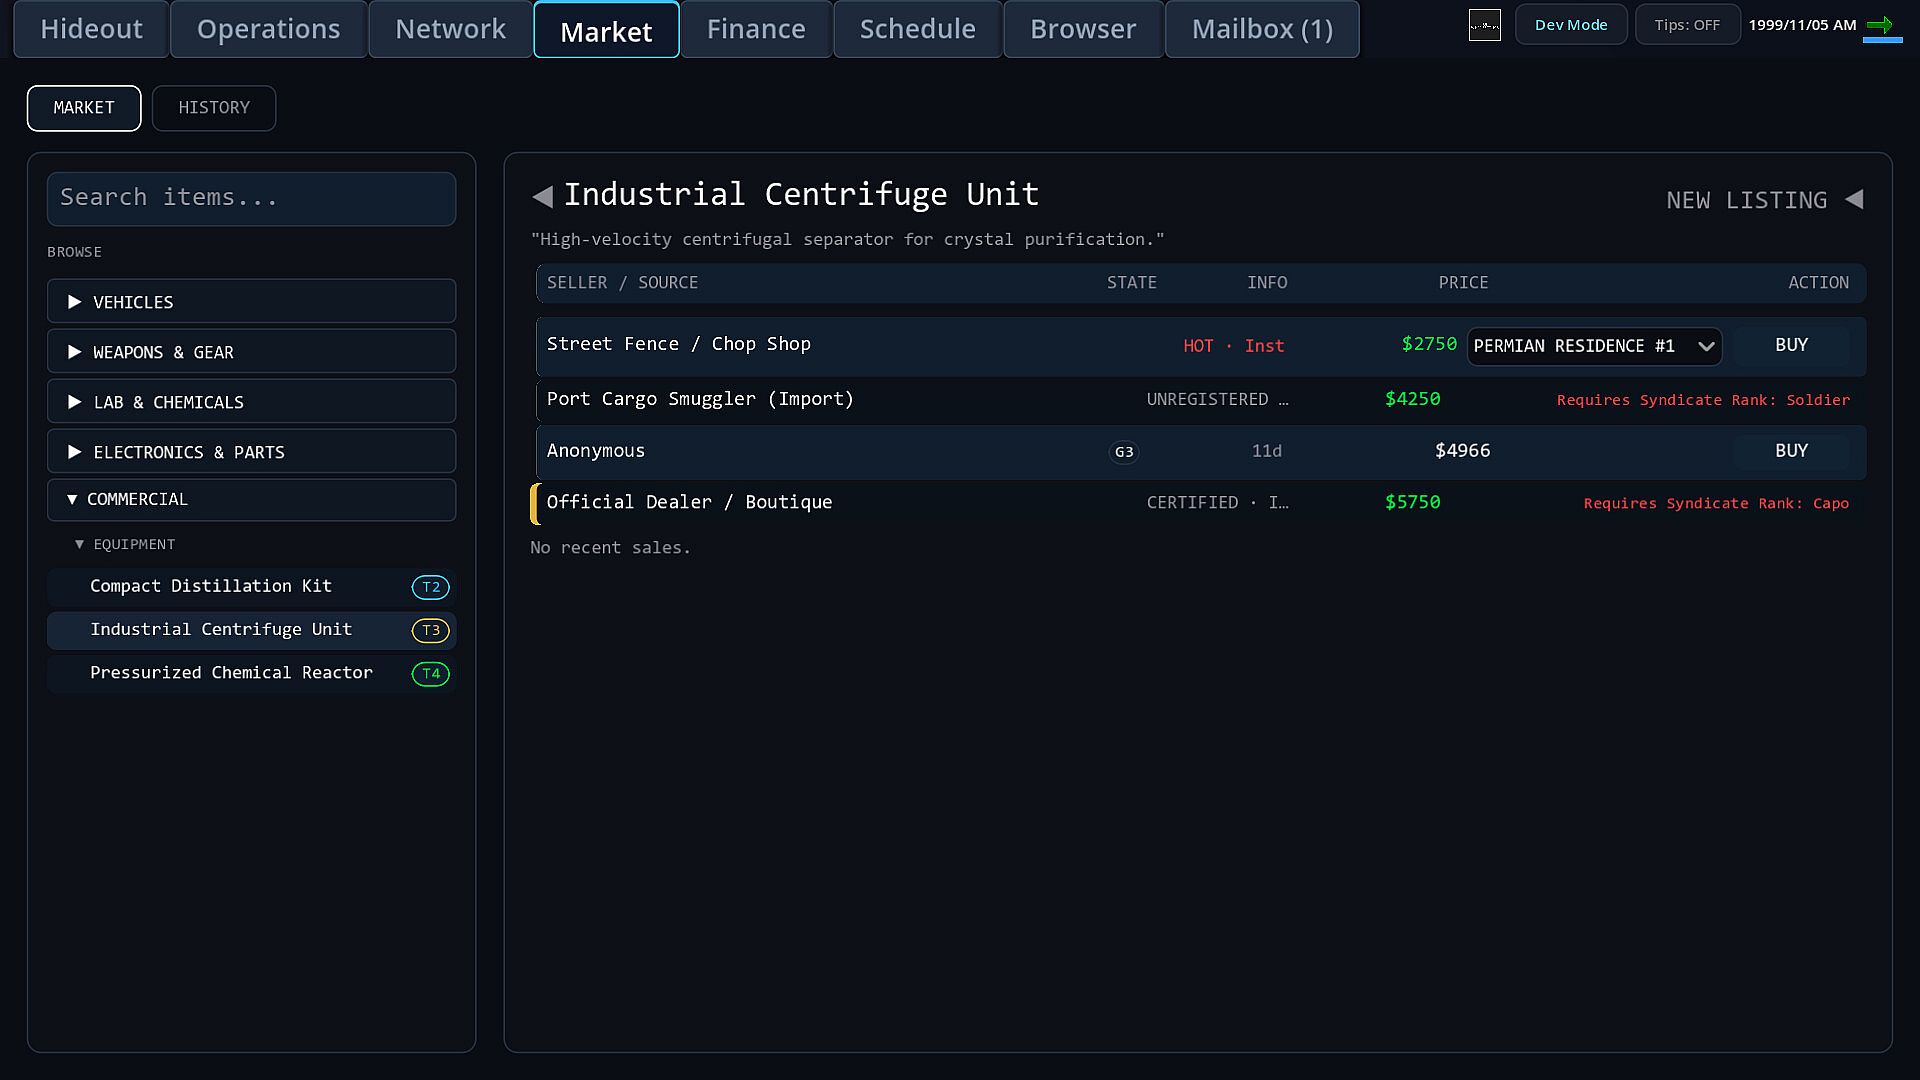
Task: Buy from Street Fence / Chop Shop
Action: [x=1791, y=345]
